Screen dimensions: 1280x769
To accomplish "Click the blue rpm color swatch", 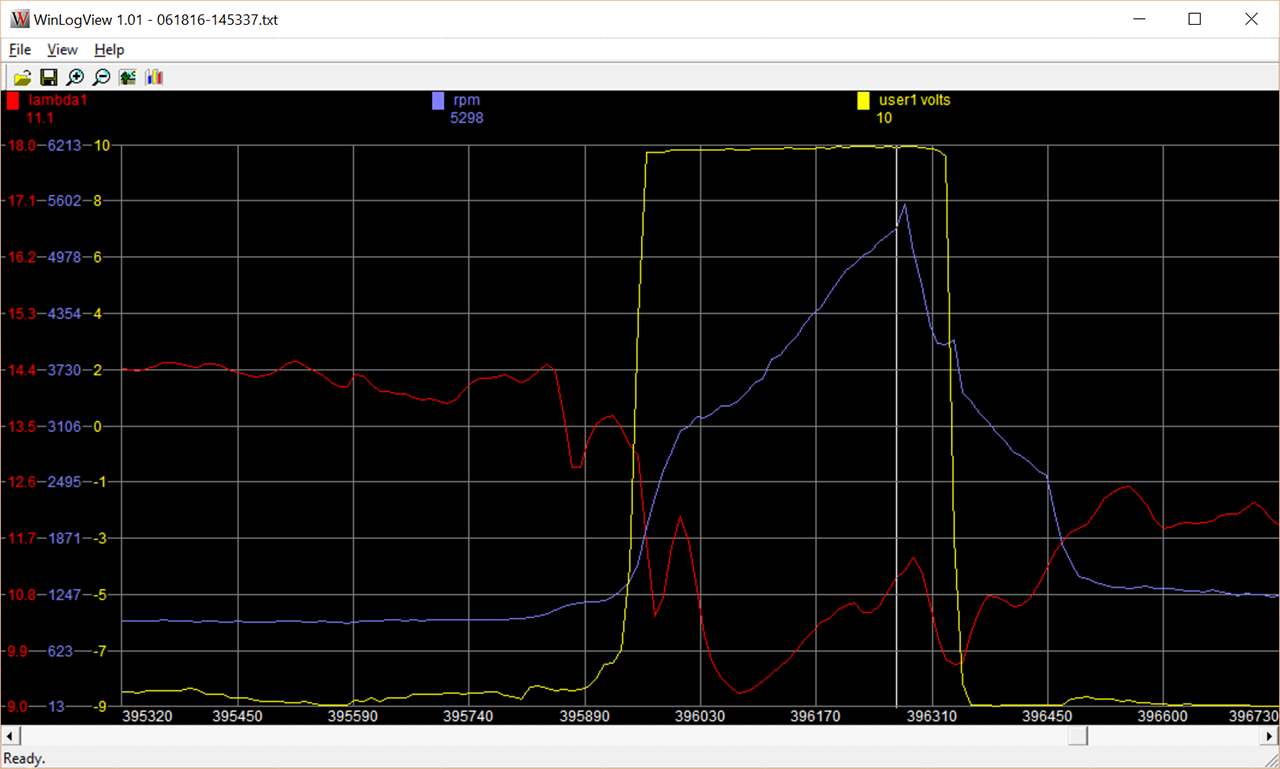I will coord(438,101).
